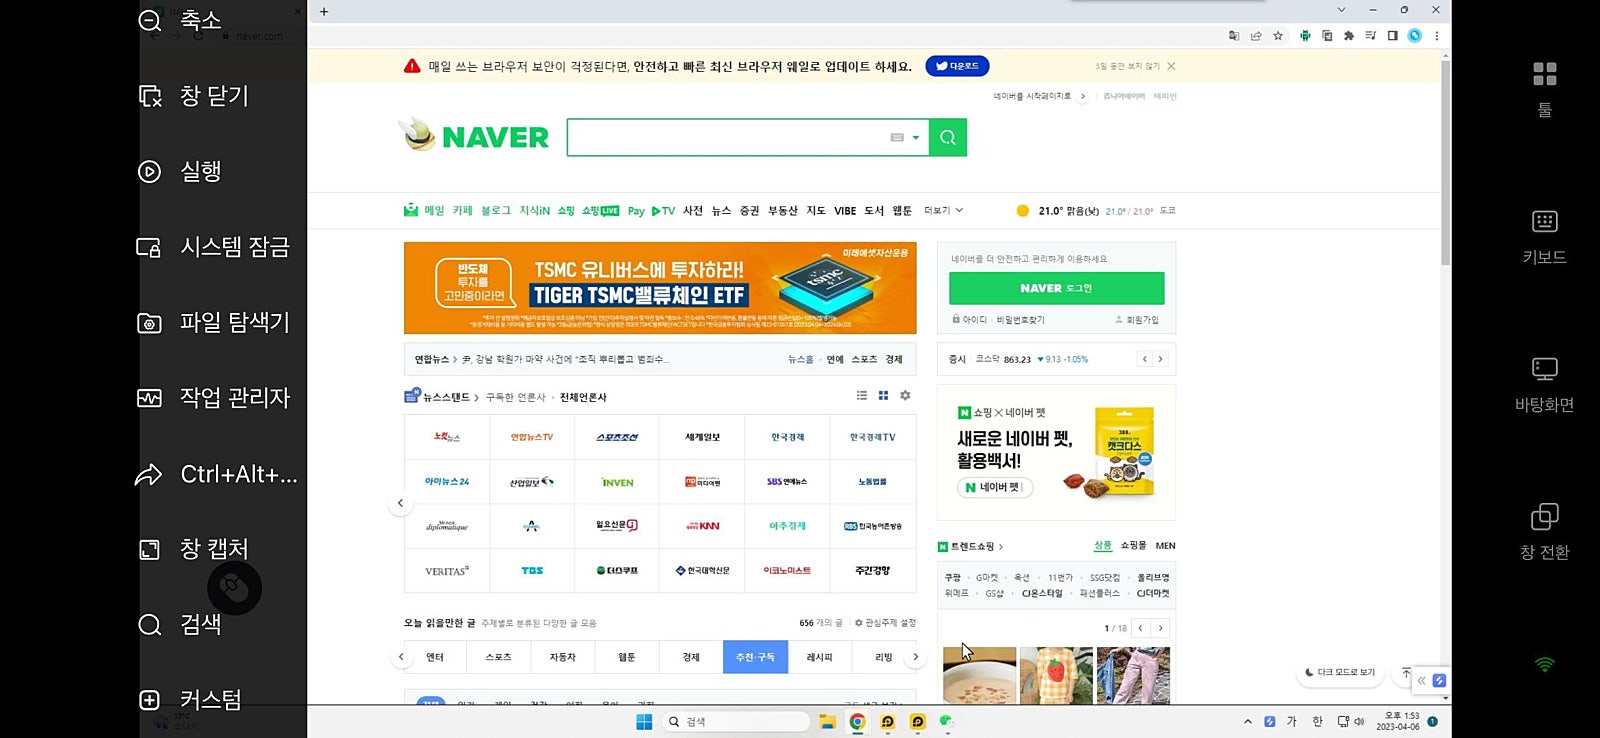Screen dimensions: 1600x738
Task: Select 경제 topic tab
Action: click(x=691, y=657)
